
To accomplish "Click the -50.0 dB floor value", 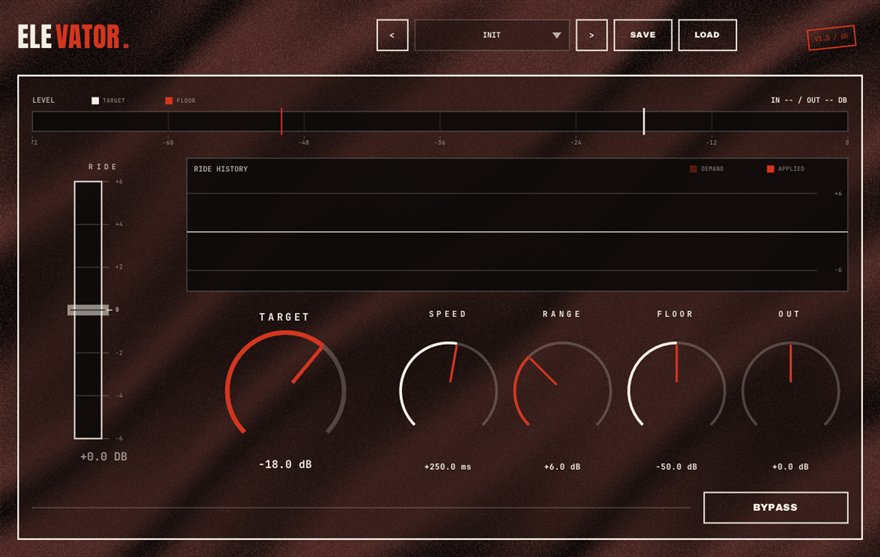I will (676, 467).
